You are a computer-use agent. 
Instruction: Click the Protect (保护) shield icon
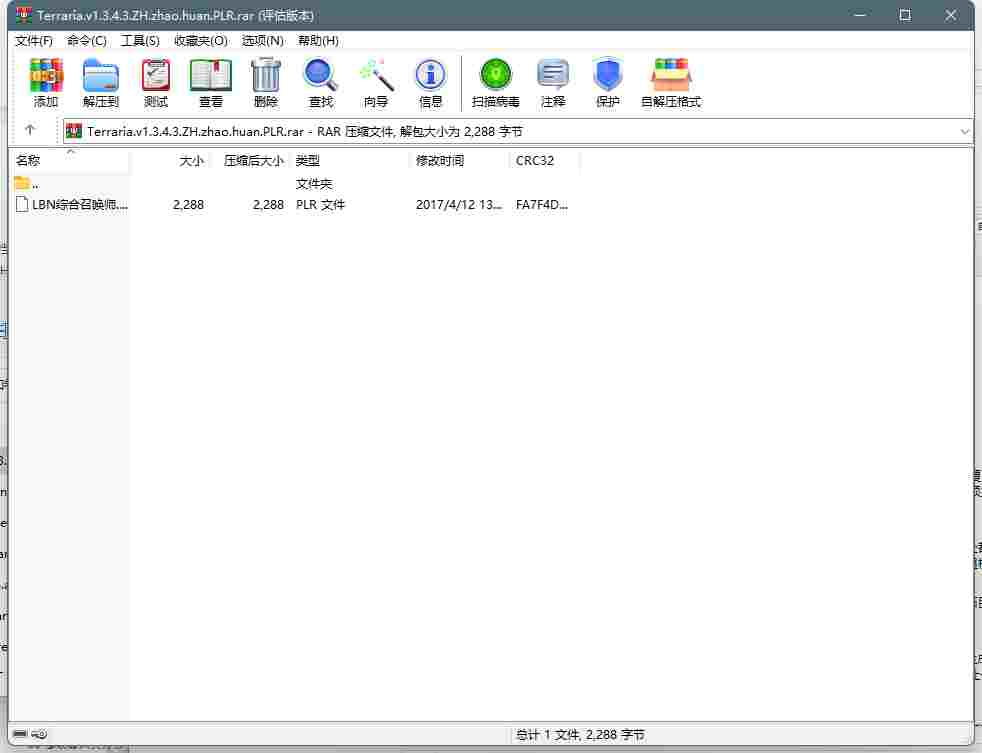(x=607, y=82)
